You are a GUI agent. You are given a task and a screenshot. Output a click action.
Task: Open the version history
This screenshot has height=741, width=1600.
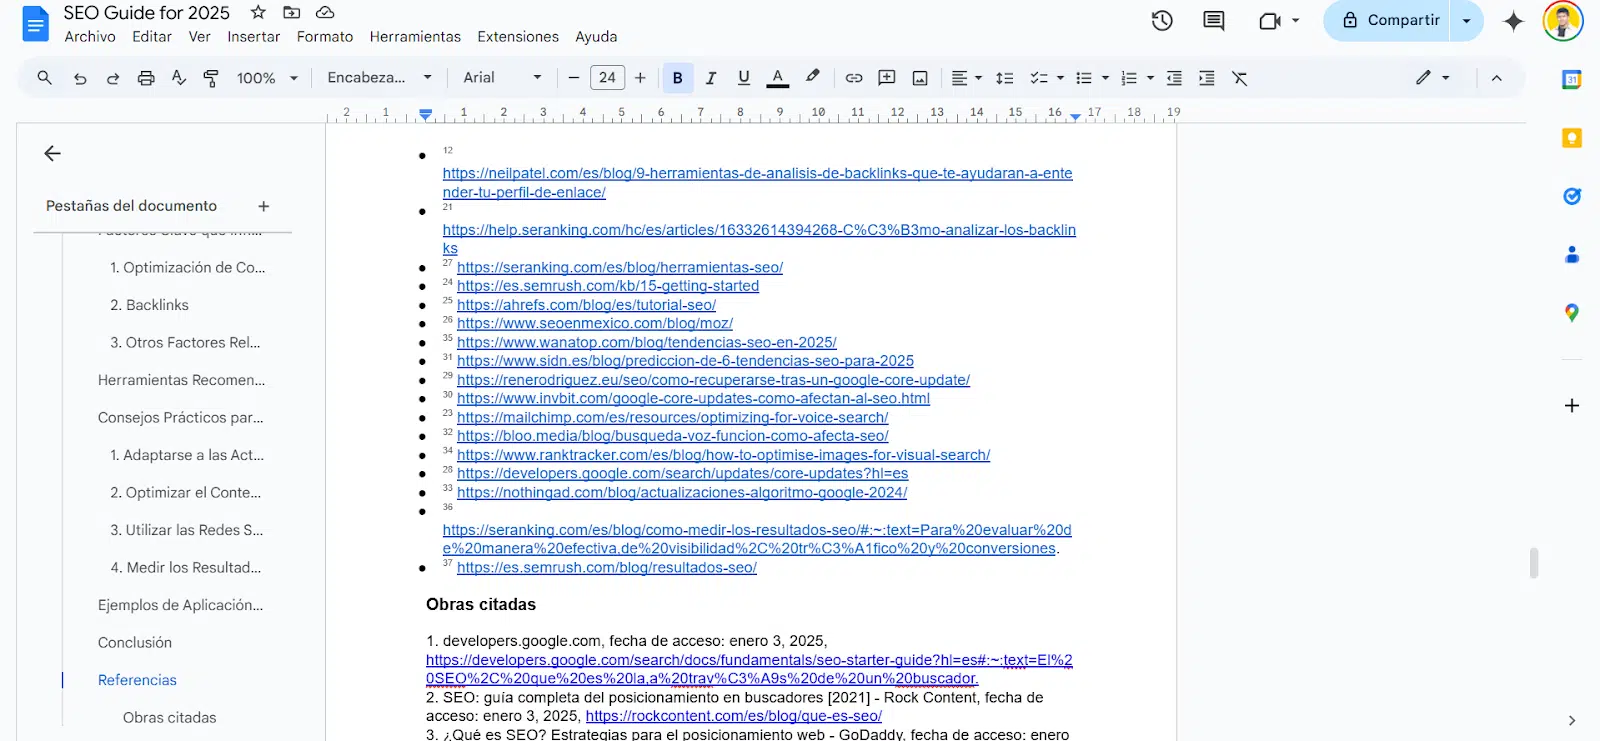(x=1162, y=20)
